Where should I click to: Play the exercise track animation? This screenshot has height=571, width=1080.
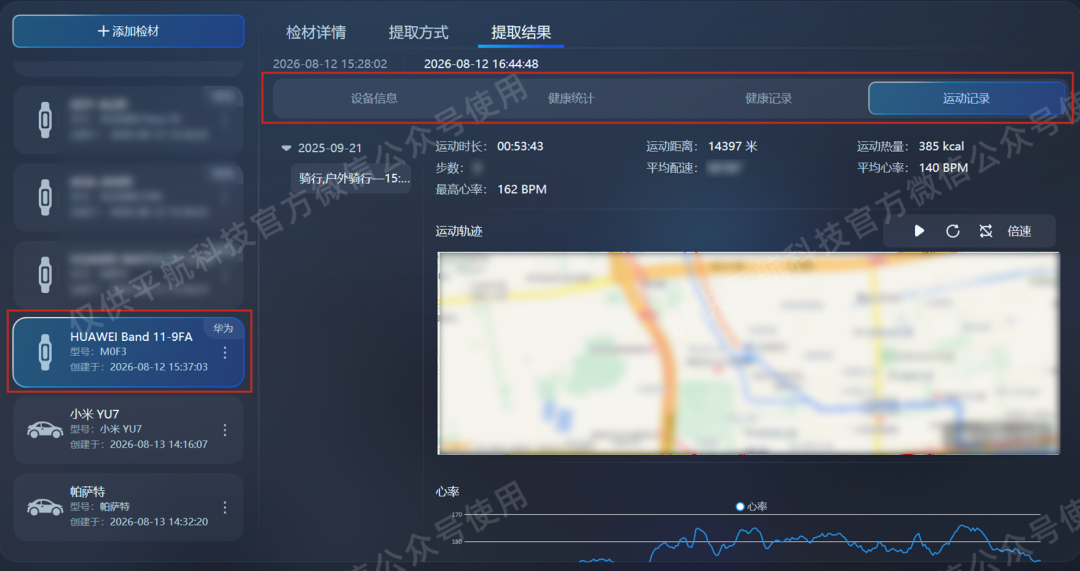(919, 231)
